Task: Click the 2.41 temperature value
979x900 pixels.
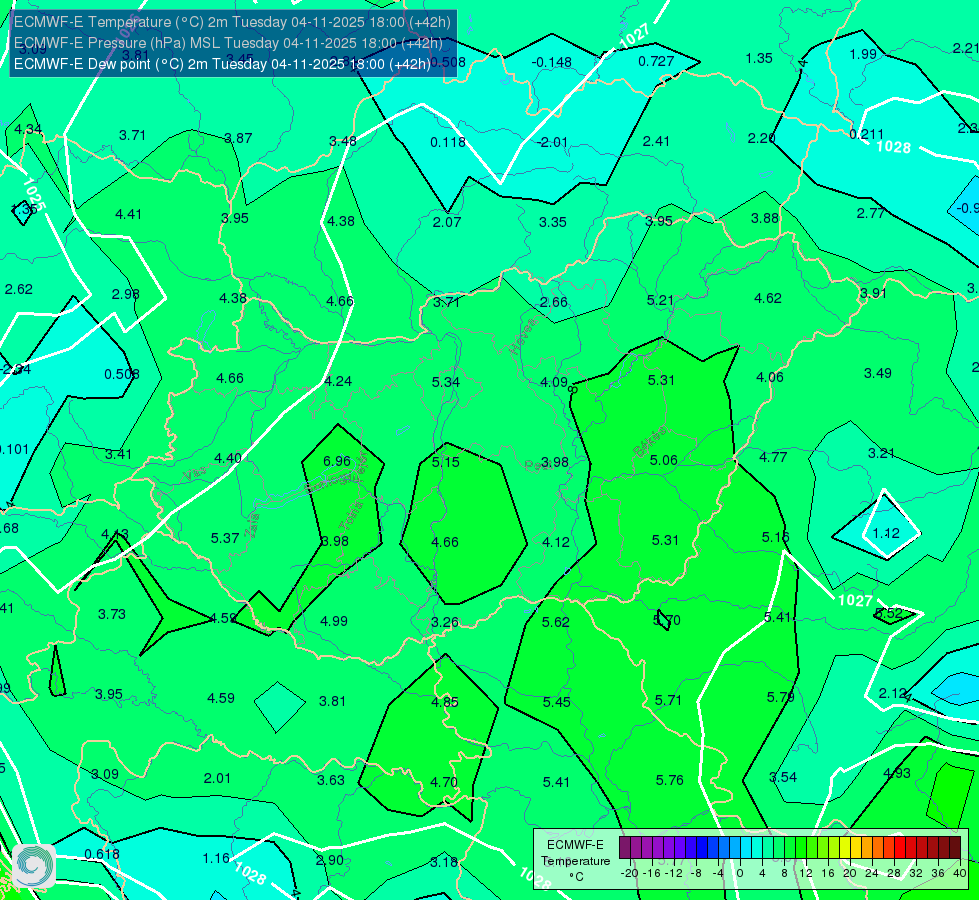Action: click(656, 141)
